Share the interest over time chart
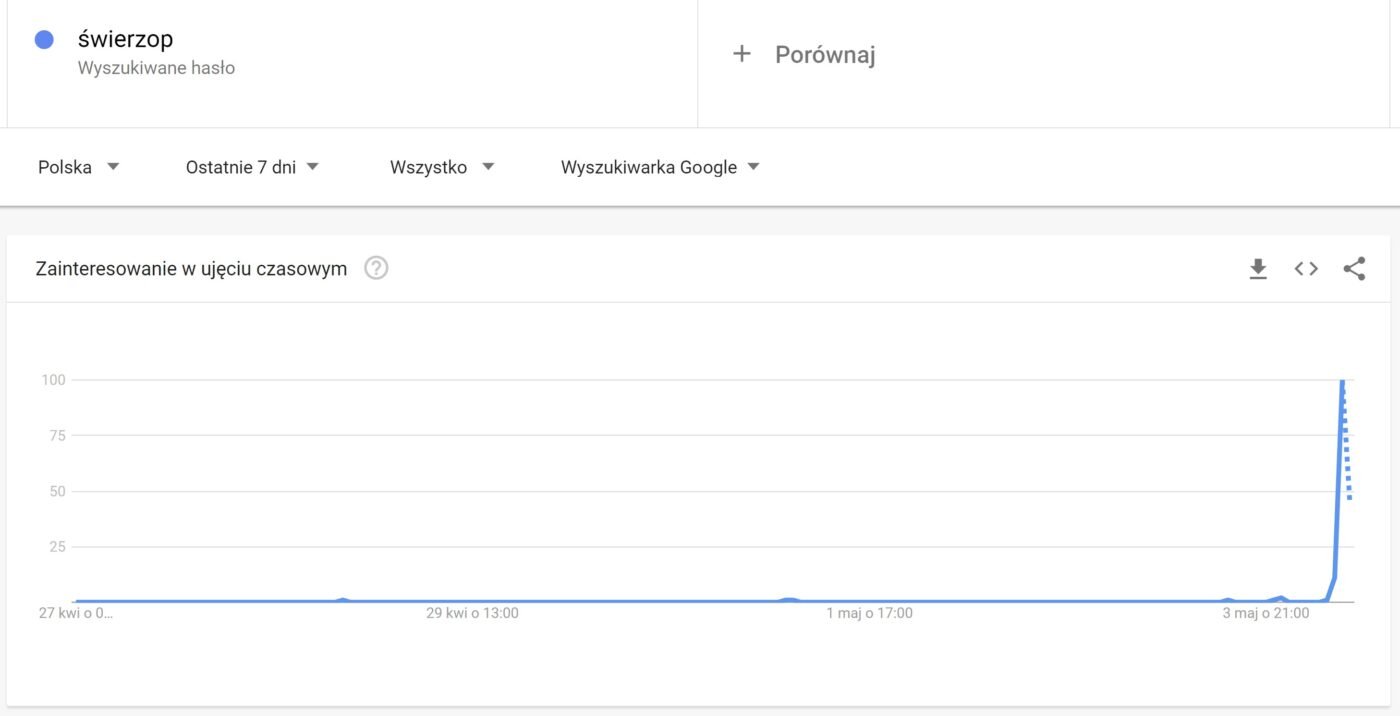 [x=1354, y=268]
